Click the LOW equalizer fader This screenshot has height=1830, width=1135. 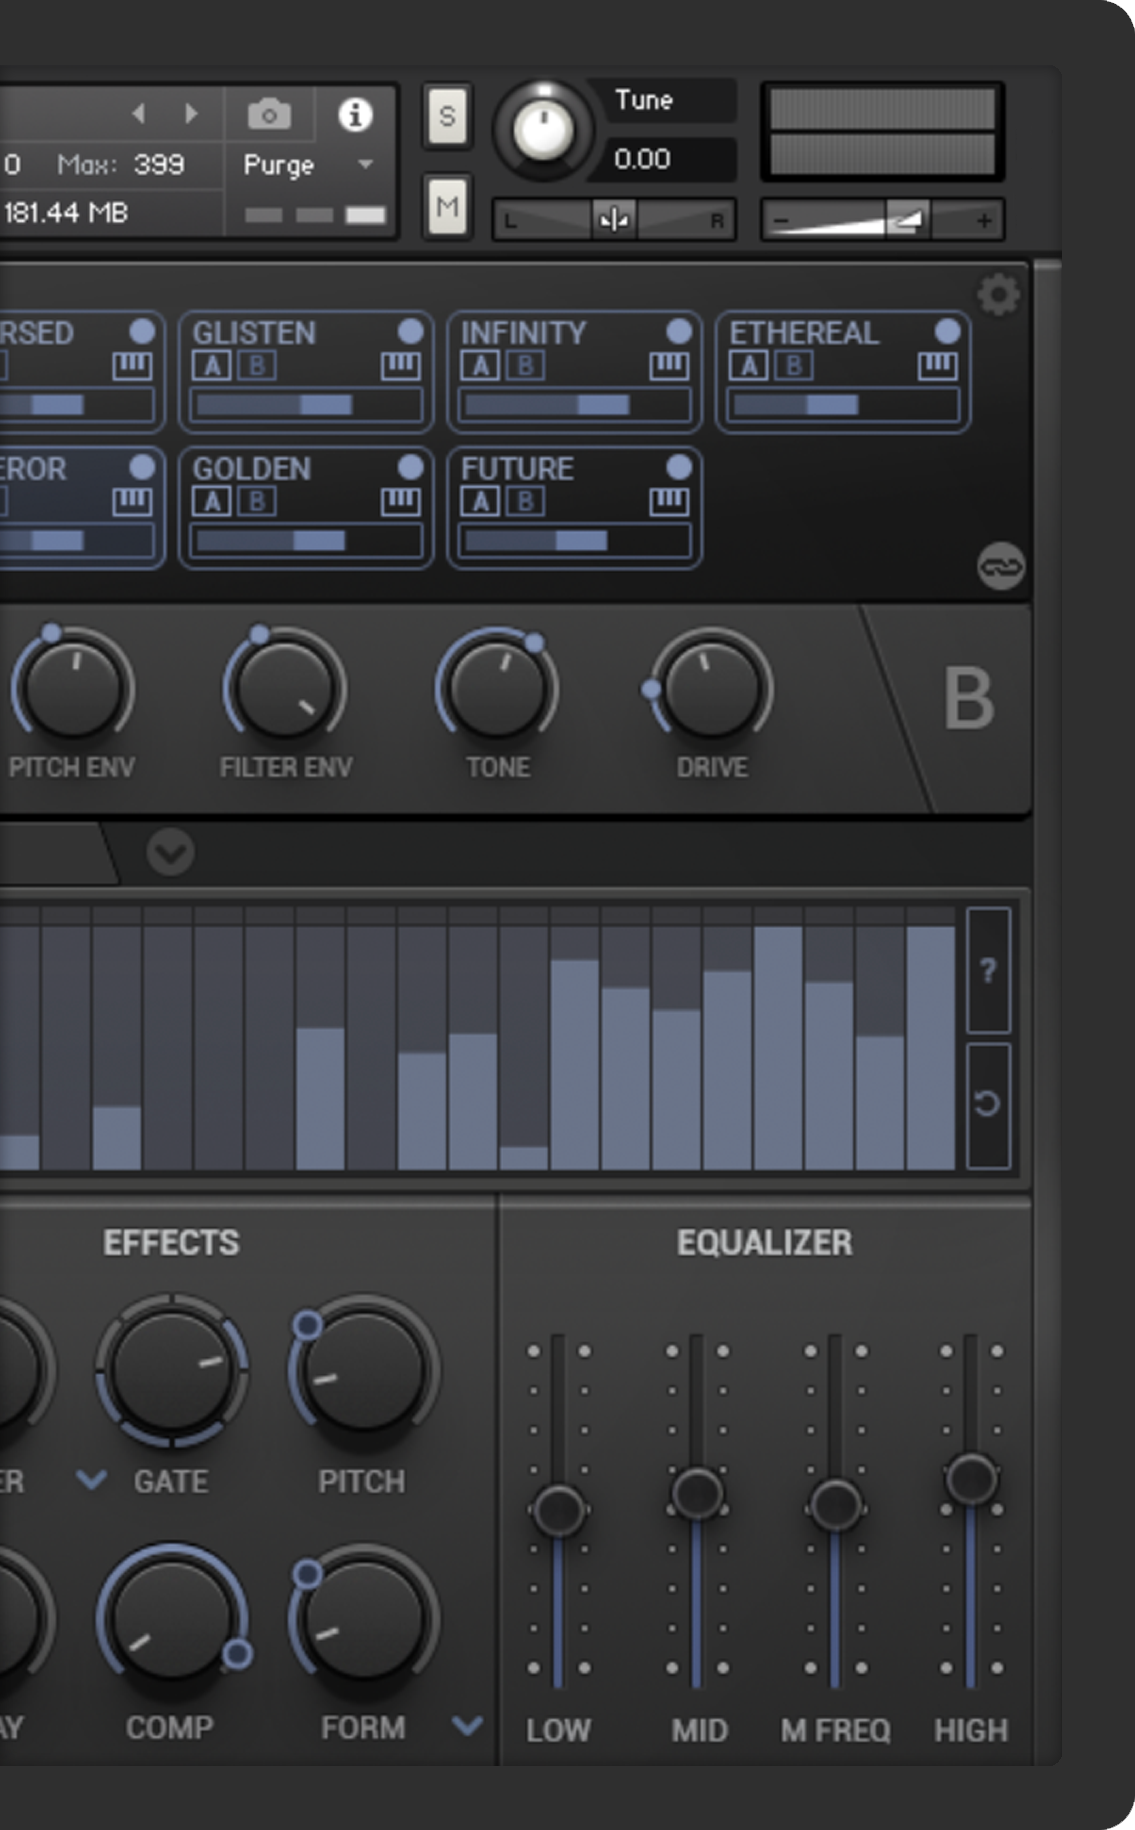point(558,1509)
